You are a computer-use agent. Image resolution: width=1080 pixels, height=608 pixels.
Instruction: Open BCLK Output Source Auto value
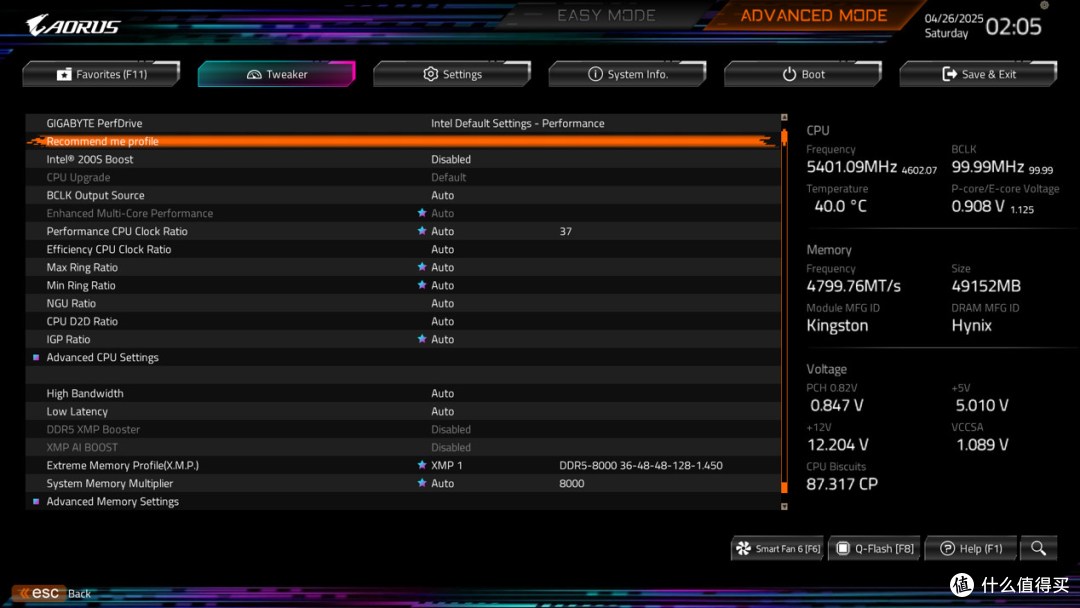[x=442, y=195]
